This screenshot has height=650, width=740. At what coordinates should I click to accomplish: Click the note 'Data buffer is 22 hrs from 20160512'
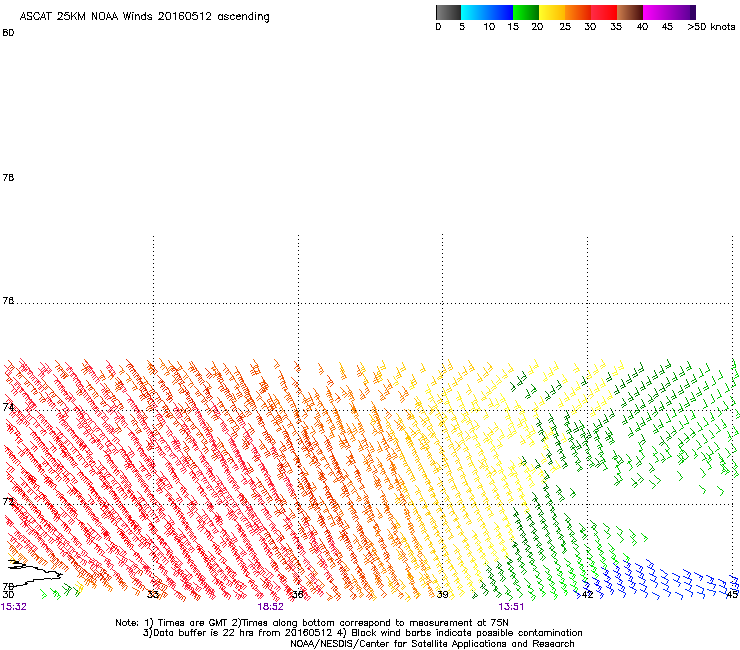pyautogui.click(x=243, y=633)
